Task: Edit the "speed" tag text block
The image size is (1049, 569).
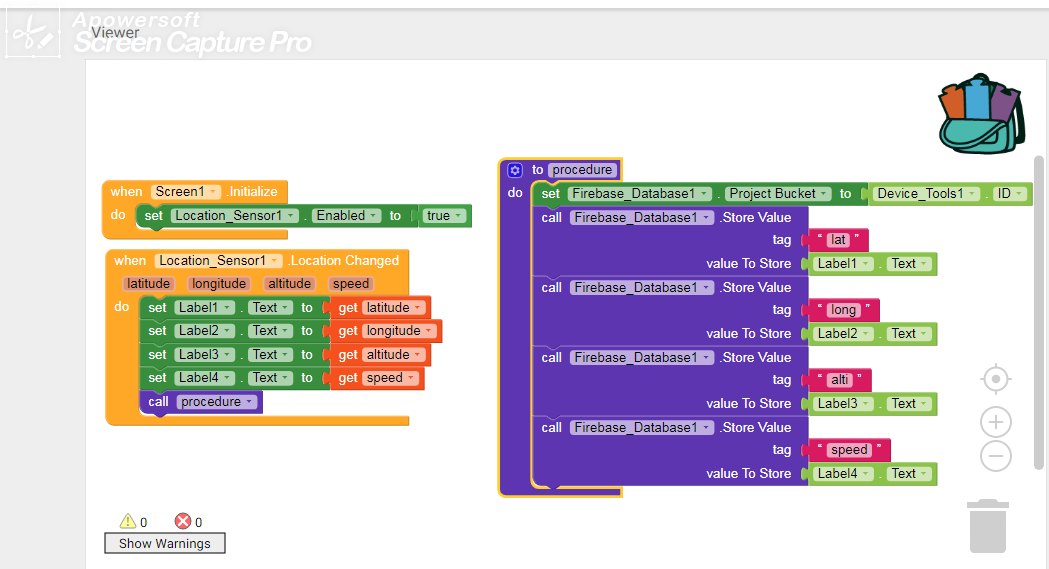Action: pos(848,450)
